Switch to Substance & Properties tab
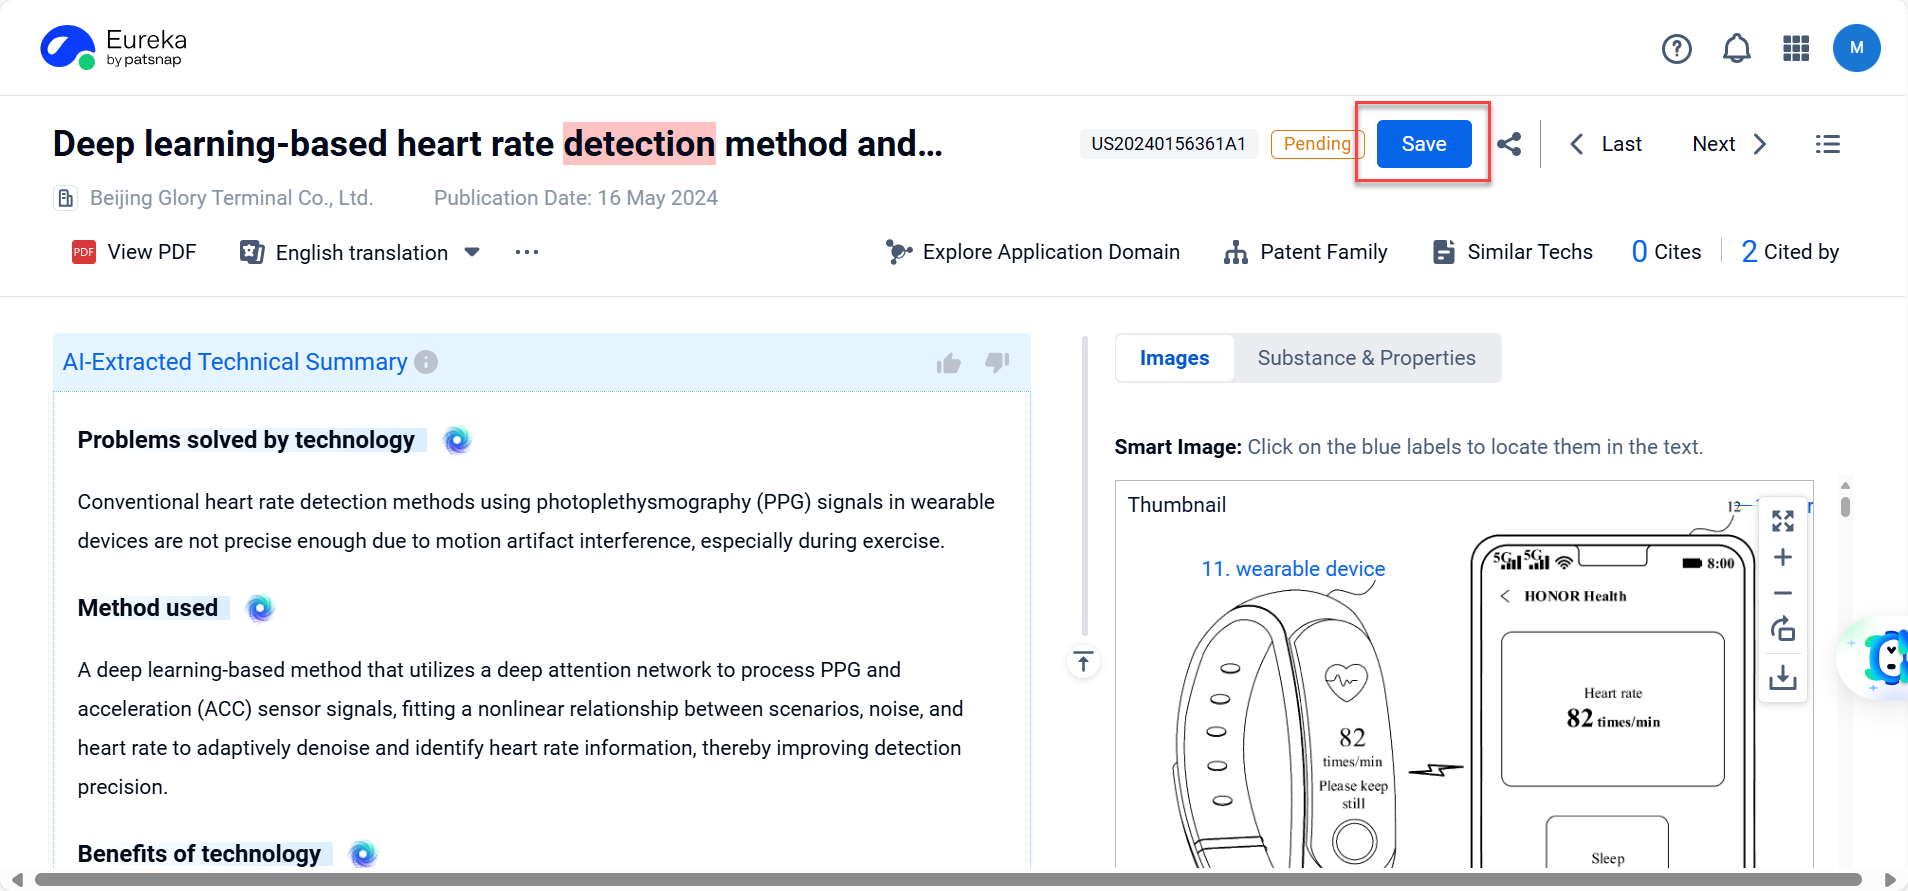Screen dimensions: 1908x891 [1366, 358]
